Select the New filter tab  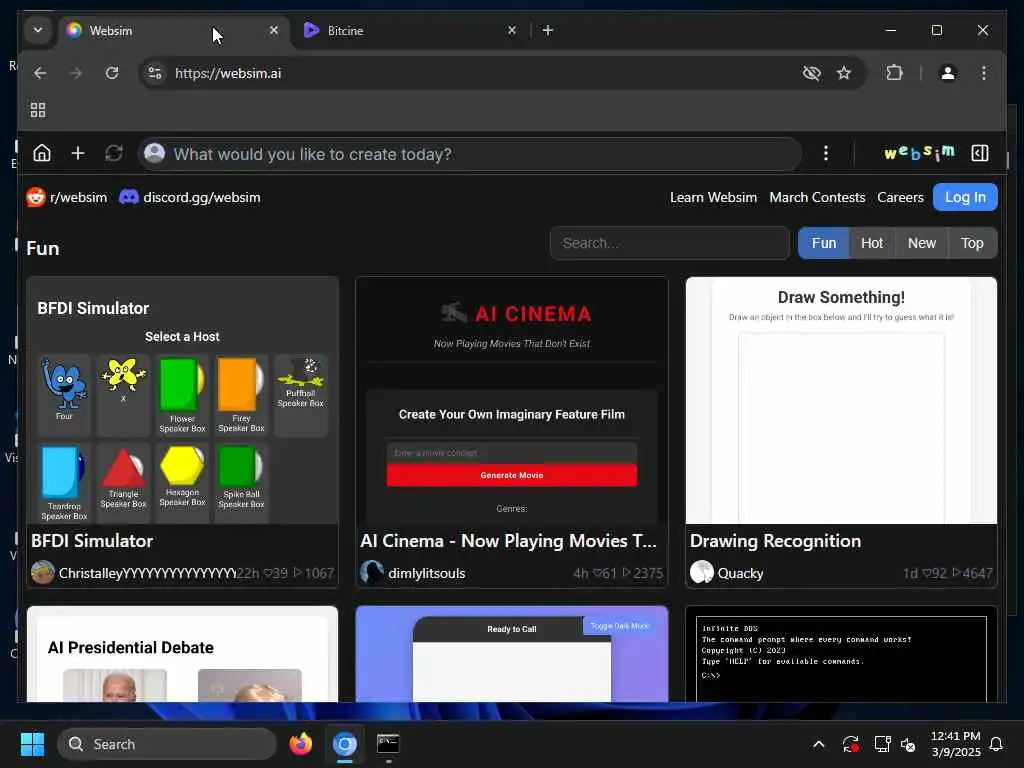coord(921,243)
